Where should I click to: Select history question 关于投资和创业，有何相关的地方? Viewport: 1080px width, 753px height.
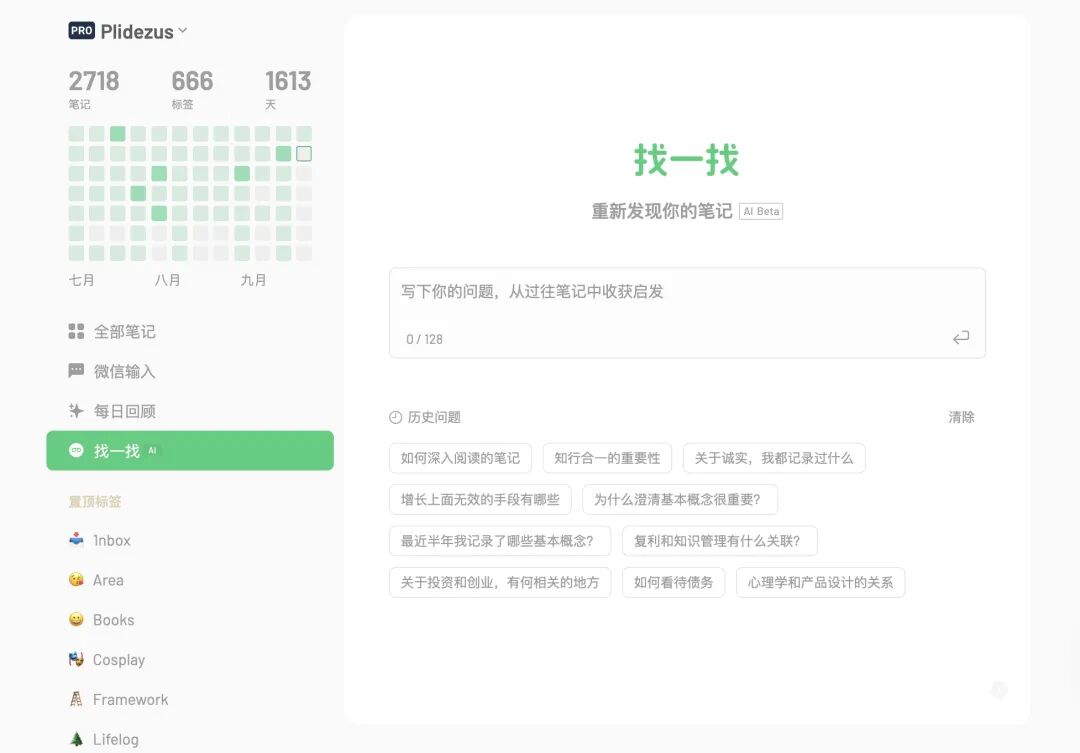500,582
